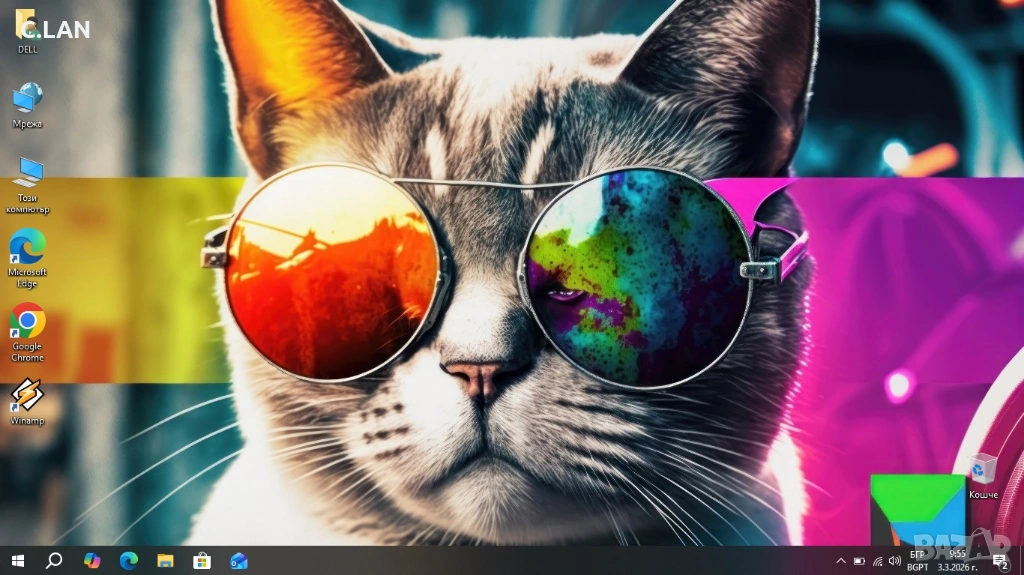Open the Мрежа network desktop icon
1024x575 pixels.
coord(27,105)
